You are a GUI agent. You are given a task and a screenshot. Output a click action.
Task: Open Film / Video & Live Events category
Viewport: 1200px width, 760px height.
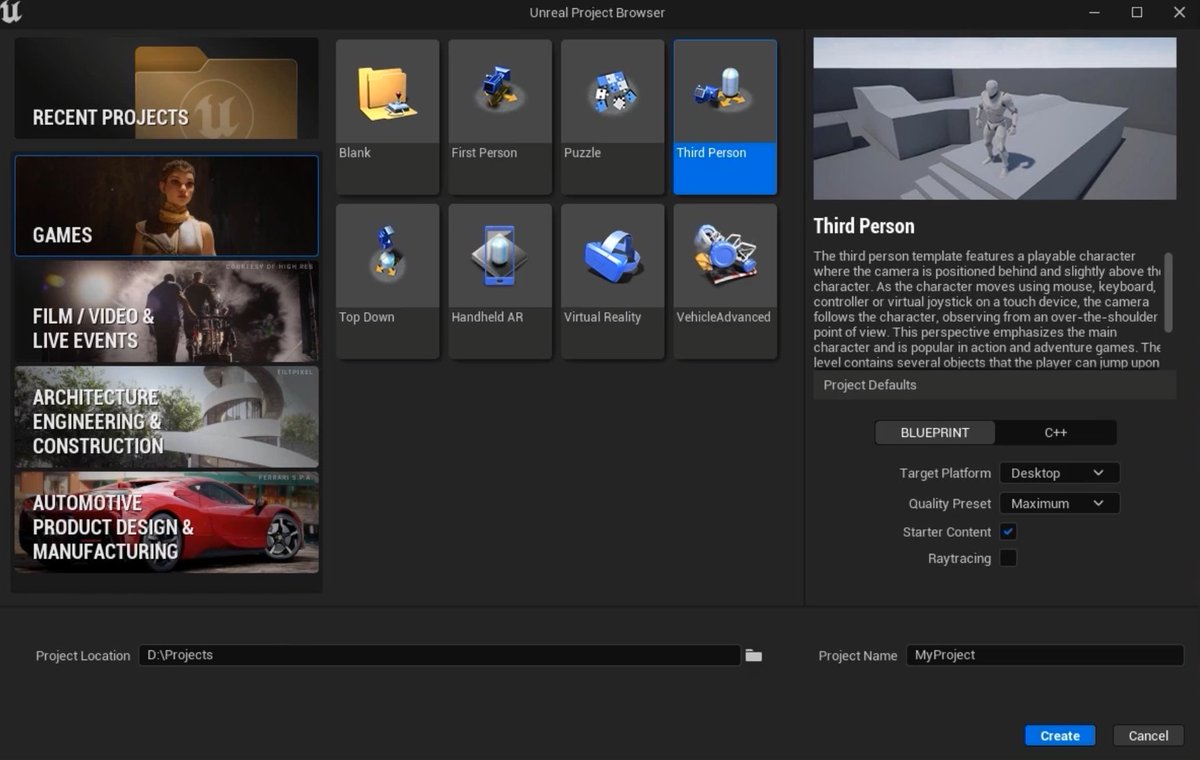(x=166, y=311)
